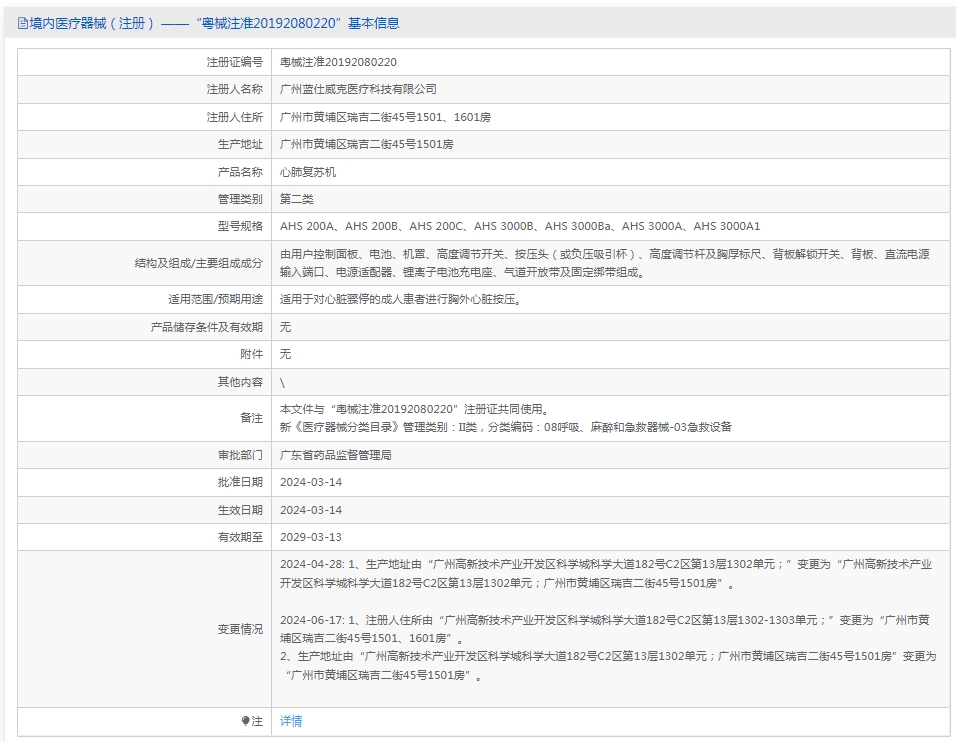Click the header title 境内医疗器械（注册）基本信息
Image resolution: width=956 pixels, height=742 pixels.
214,23
